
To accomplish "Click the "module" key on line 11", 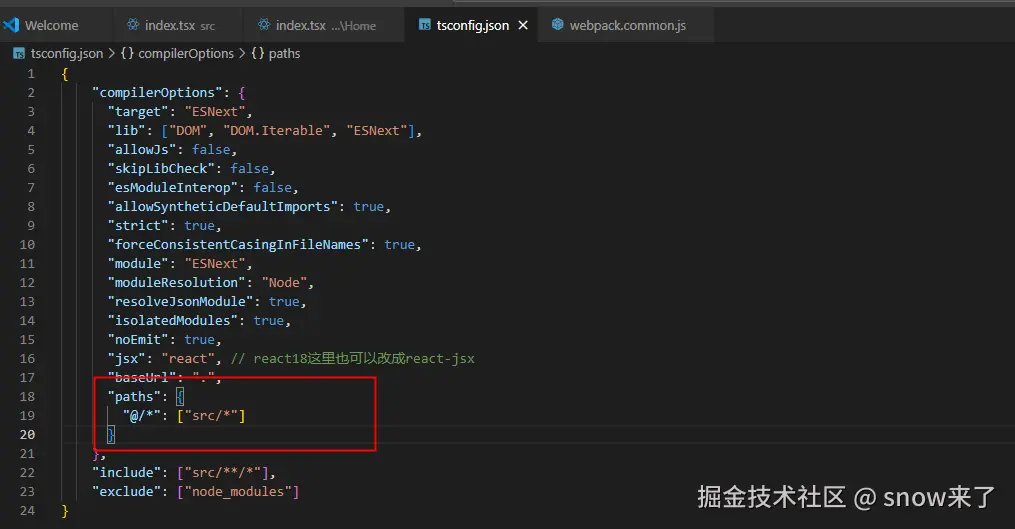I will tap(139, 264).
